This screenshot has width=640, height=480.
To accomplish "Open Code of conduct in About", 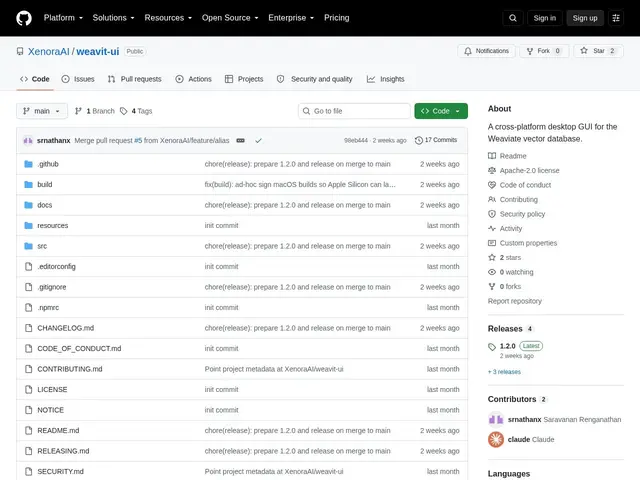I will coord(520,185).
